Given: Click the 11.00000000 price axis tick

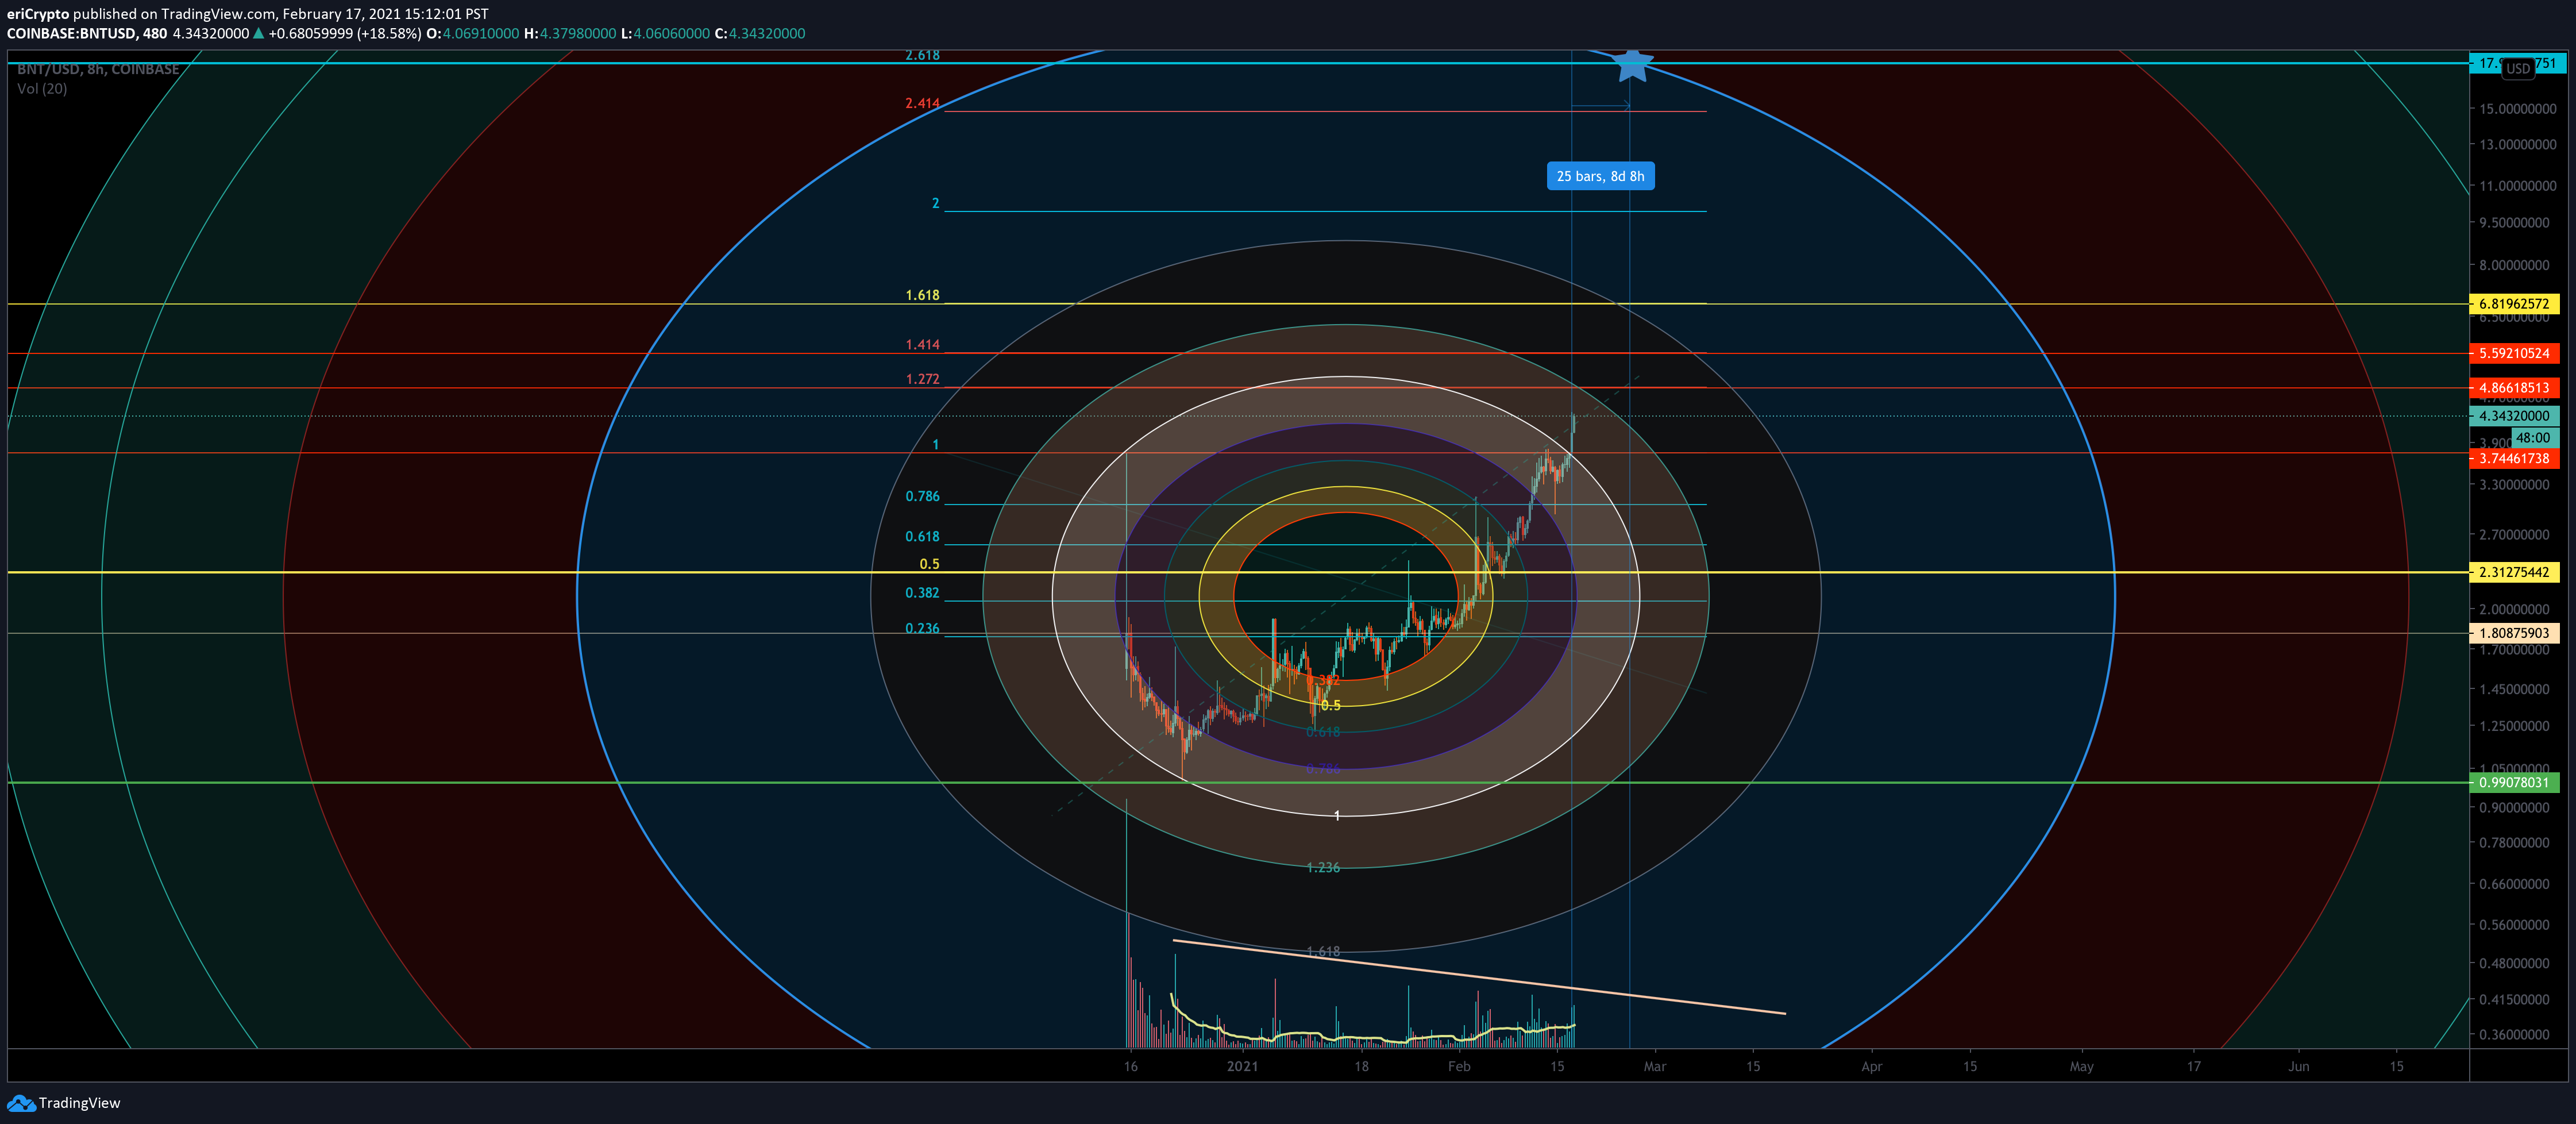Looking at the screenshot, I should click(x=2517, y=186).
